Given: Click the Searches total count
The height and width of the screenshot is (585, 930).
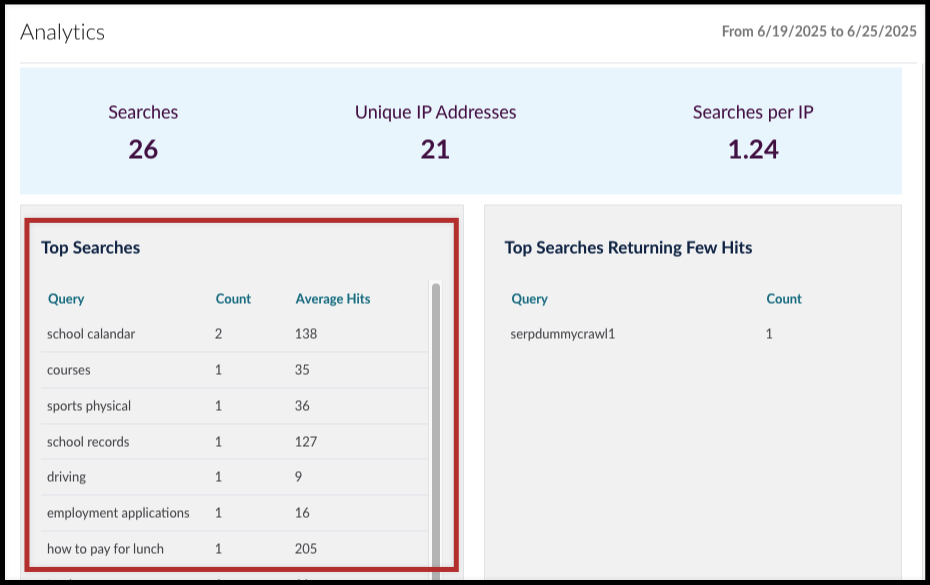Looking at the screenshot, I should (x=142, y=148).
